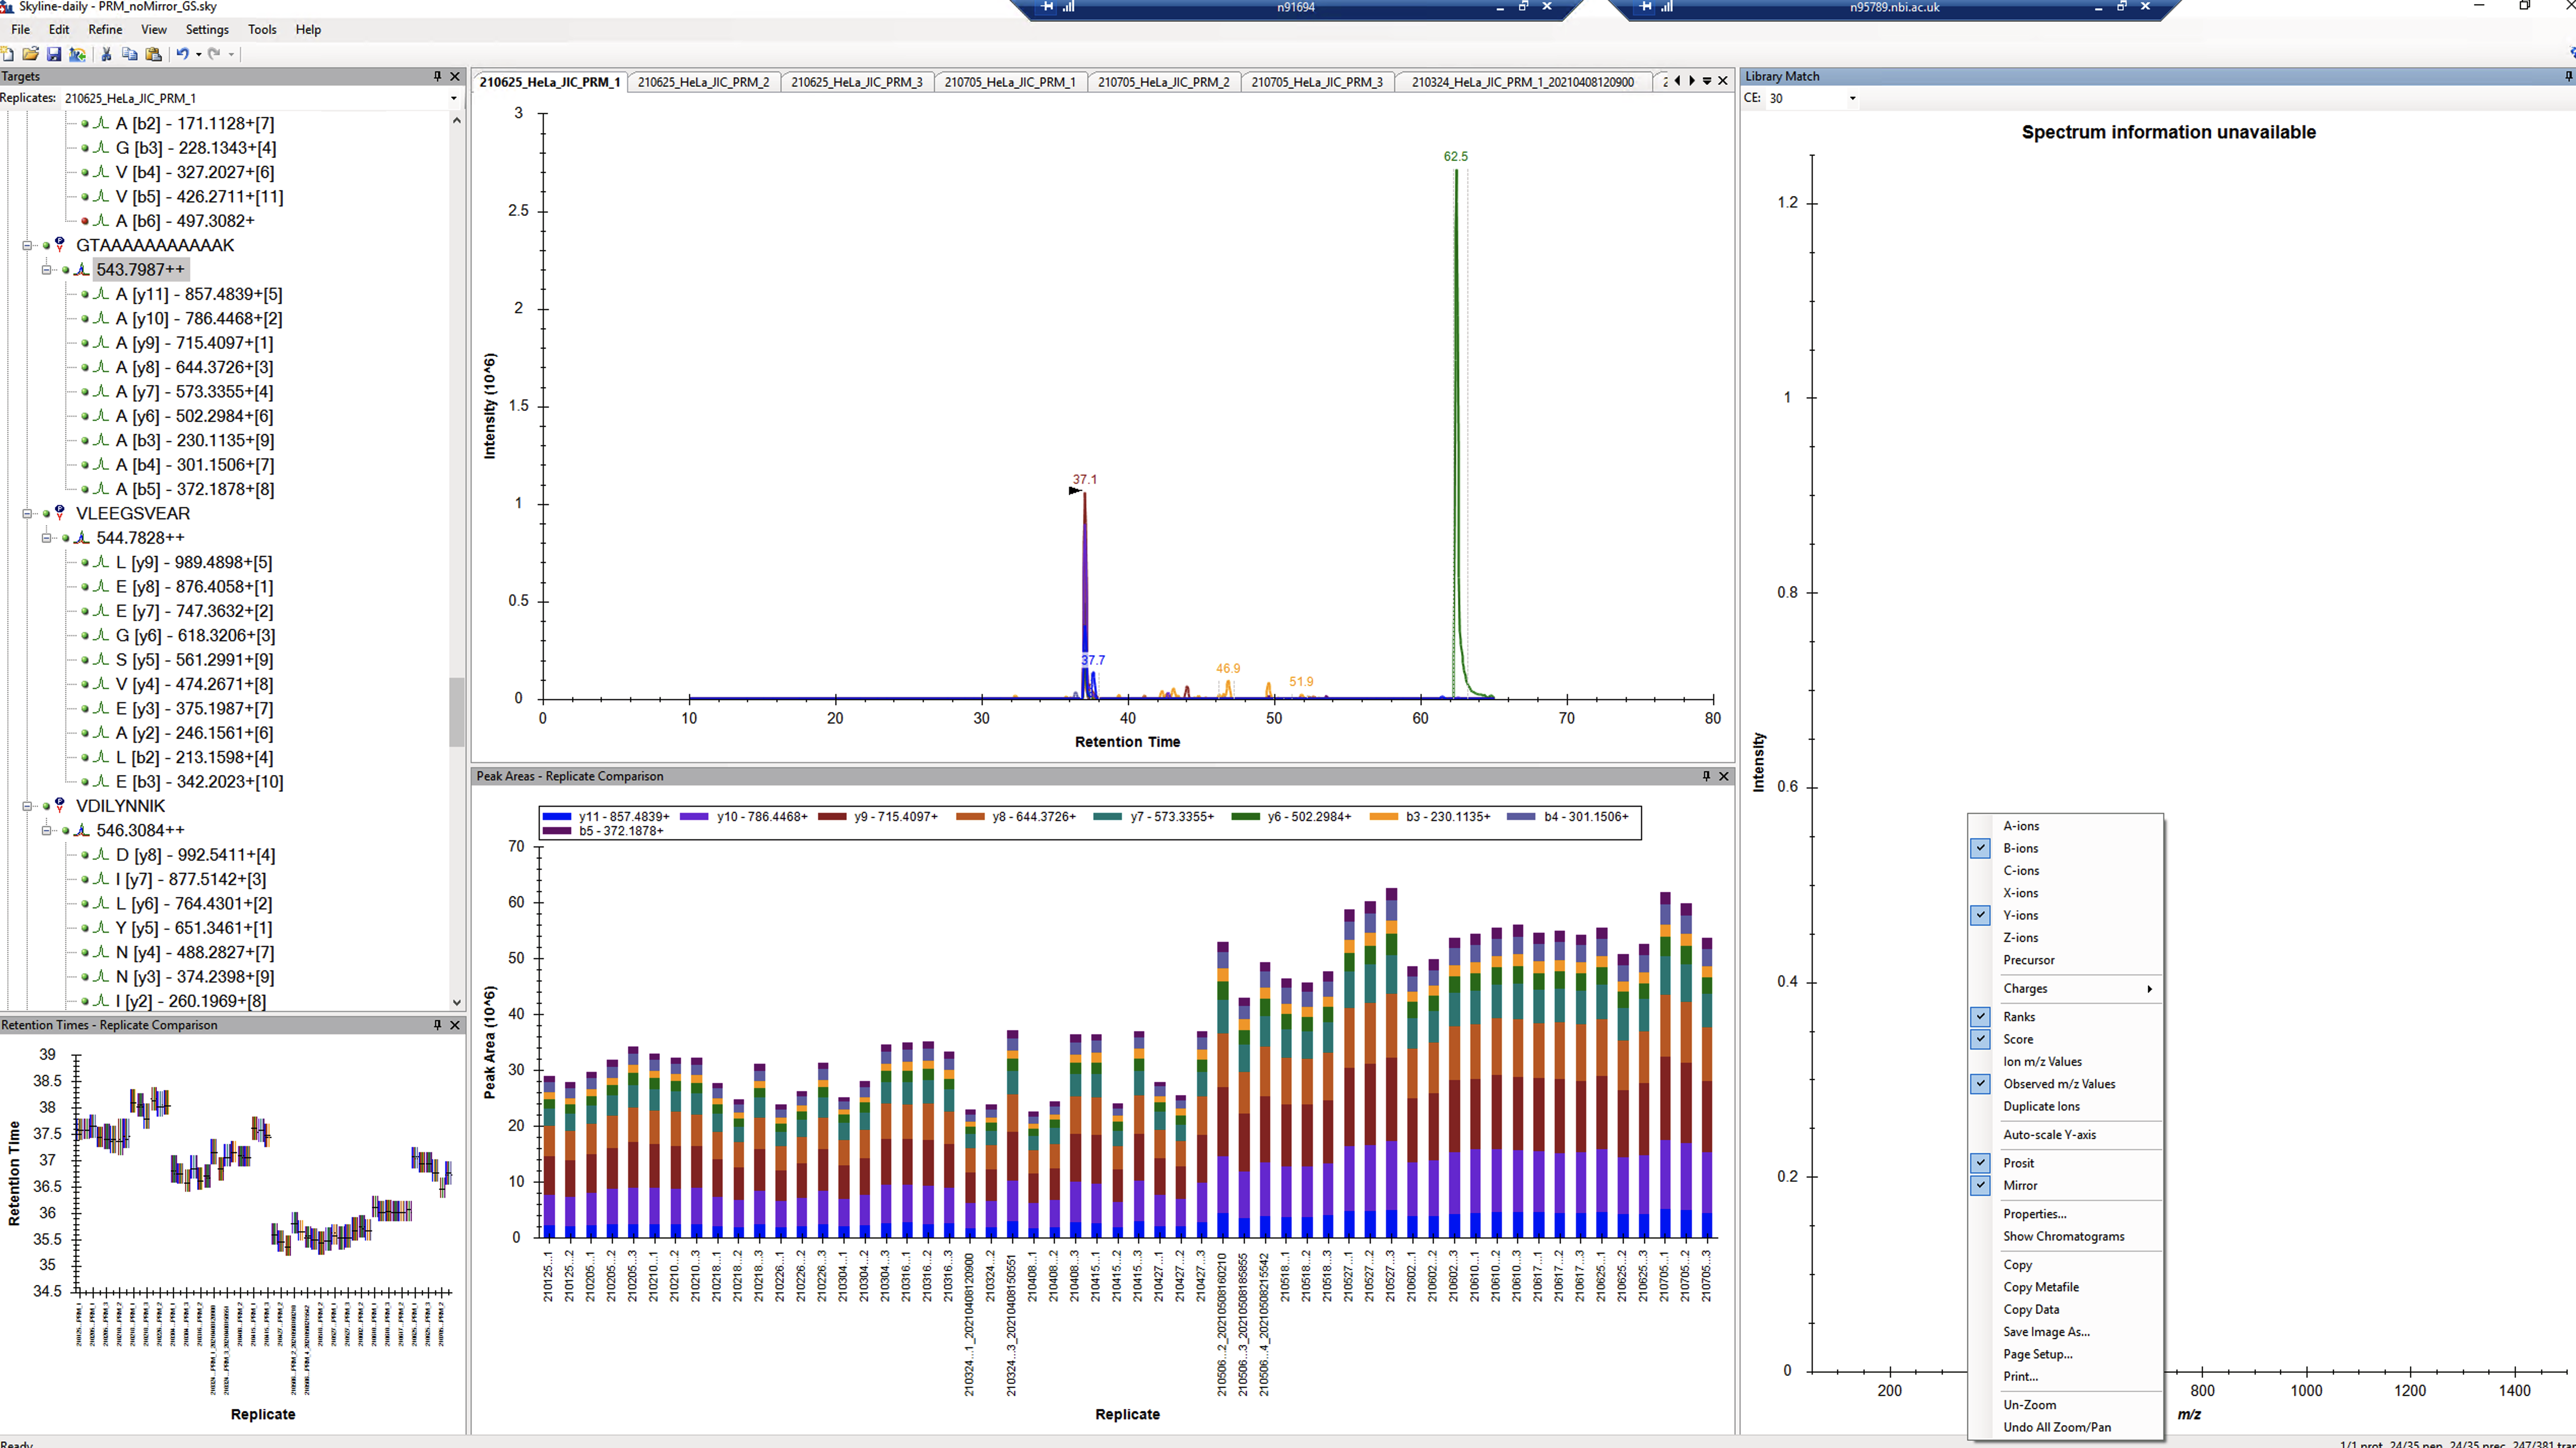
Task: Select the A [y8] - 644.3726+ transition
Action: click(194, 367)
